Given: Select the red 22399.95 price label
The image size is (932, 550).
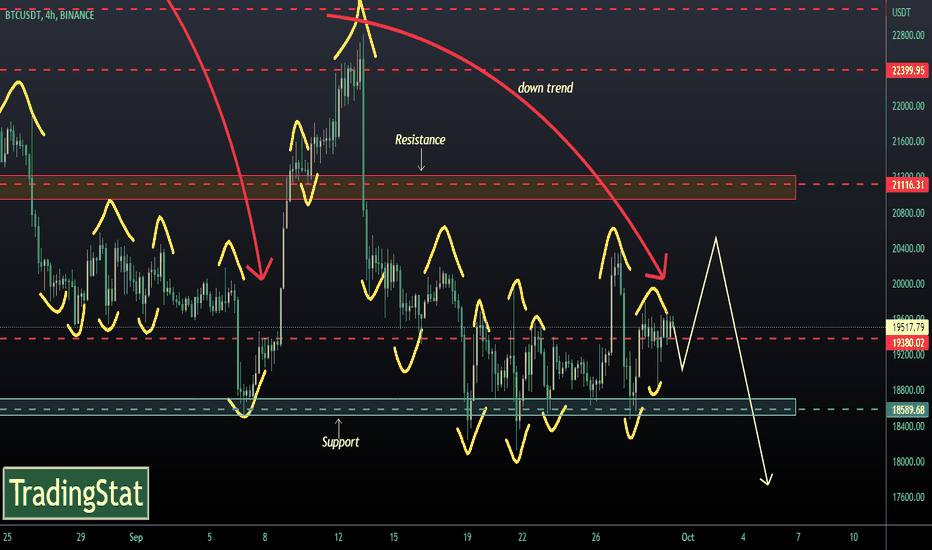Looking at the screenshot, I should click(908, 71).
